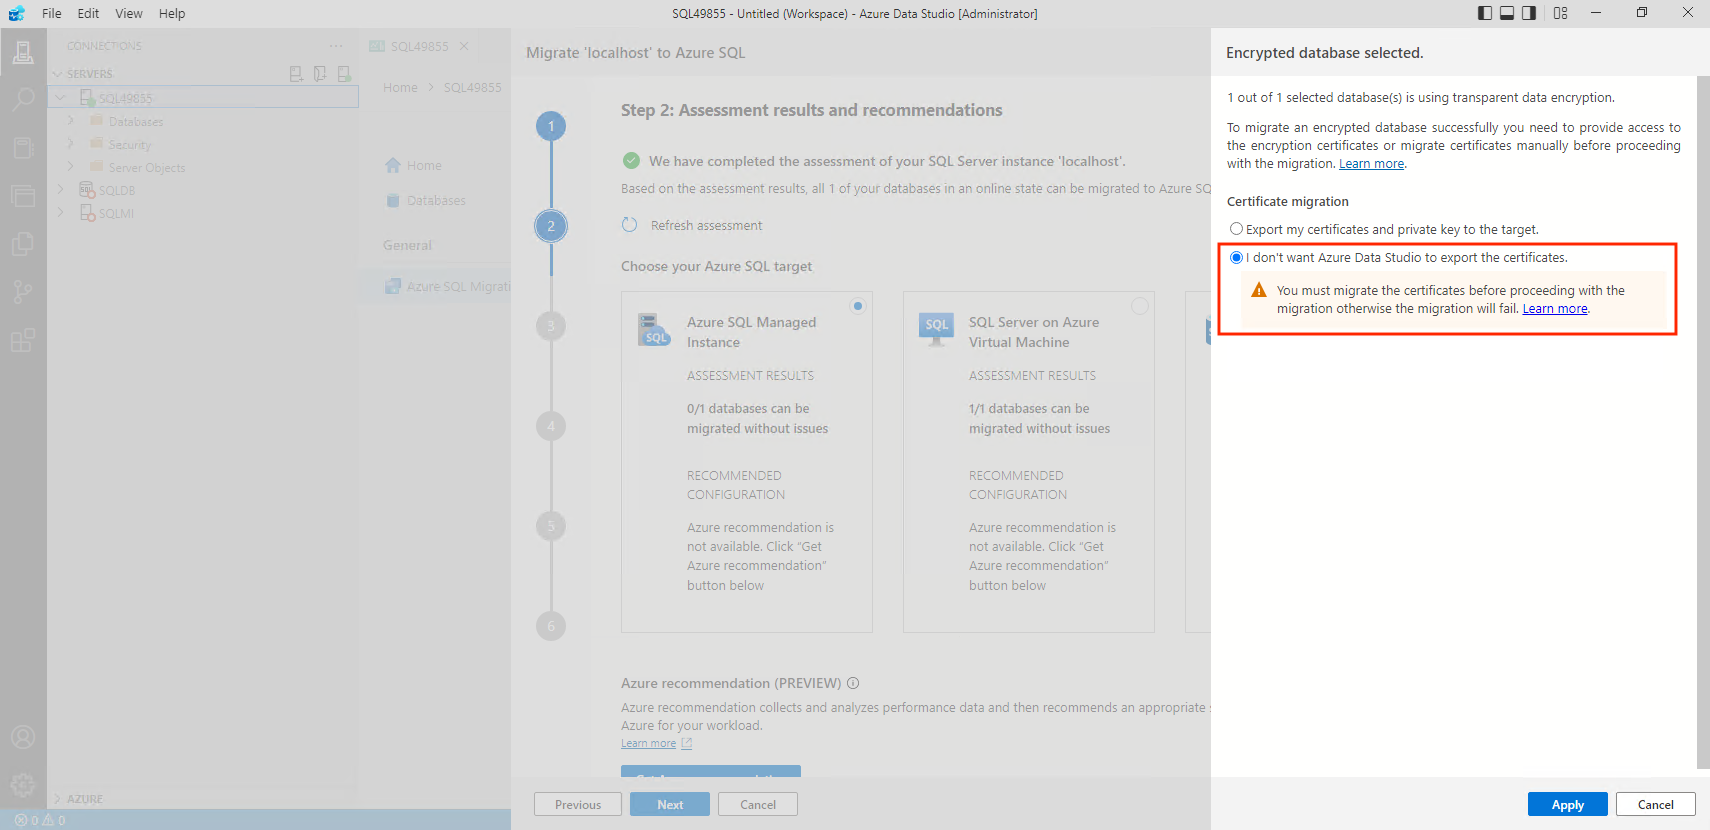This screenshot has width=1710, height=830.
Task: Select I don't want Azure Data Studio export
Action: [1237, 257]
